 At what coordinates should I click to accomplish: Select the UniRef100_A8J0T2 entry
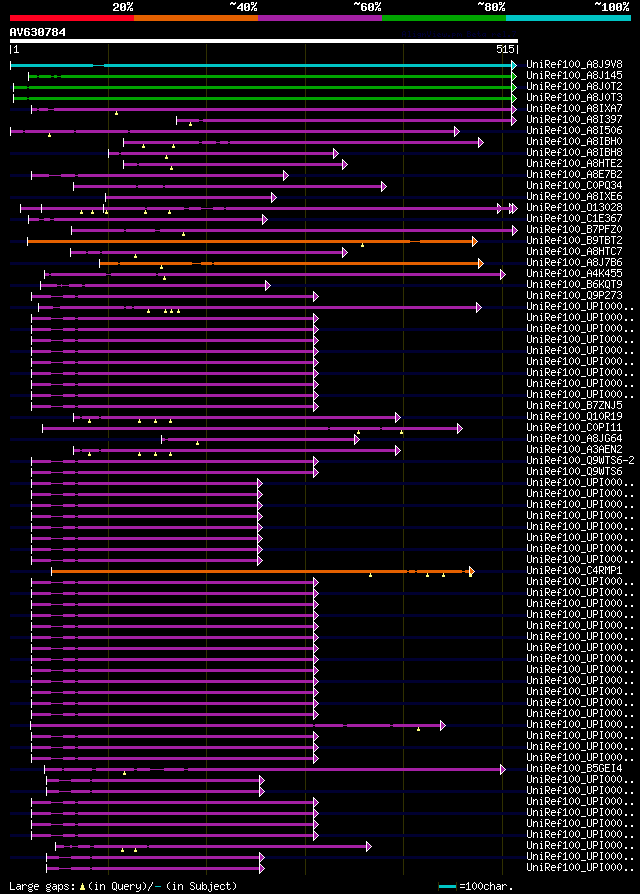(x=574, y=87)
